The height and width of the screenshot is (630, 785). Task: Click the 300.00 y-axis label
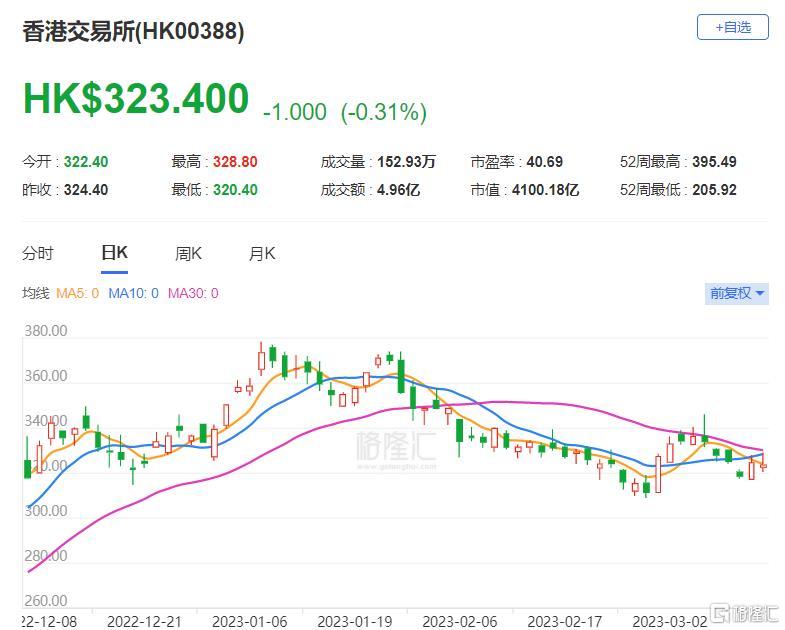coord(46,511)
